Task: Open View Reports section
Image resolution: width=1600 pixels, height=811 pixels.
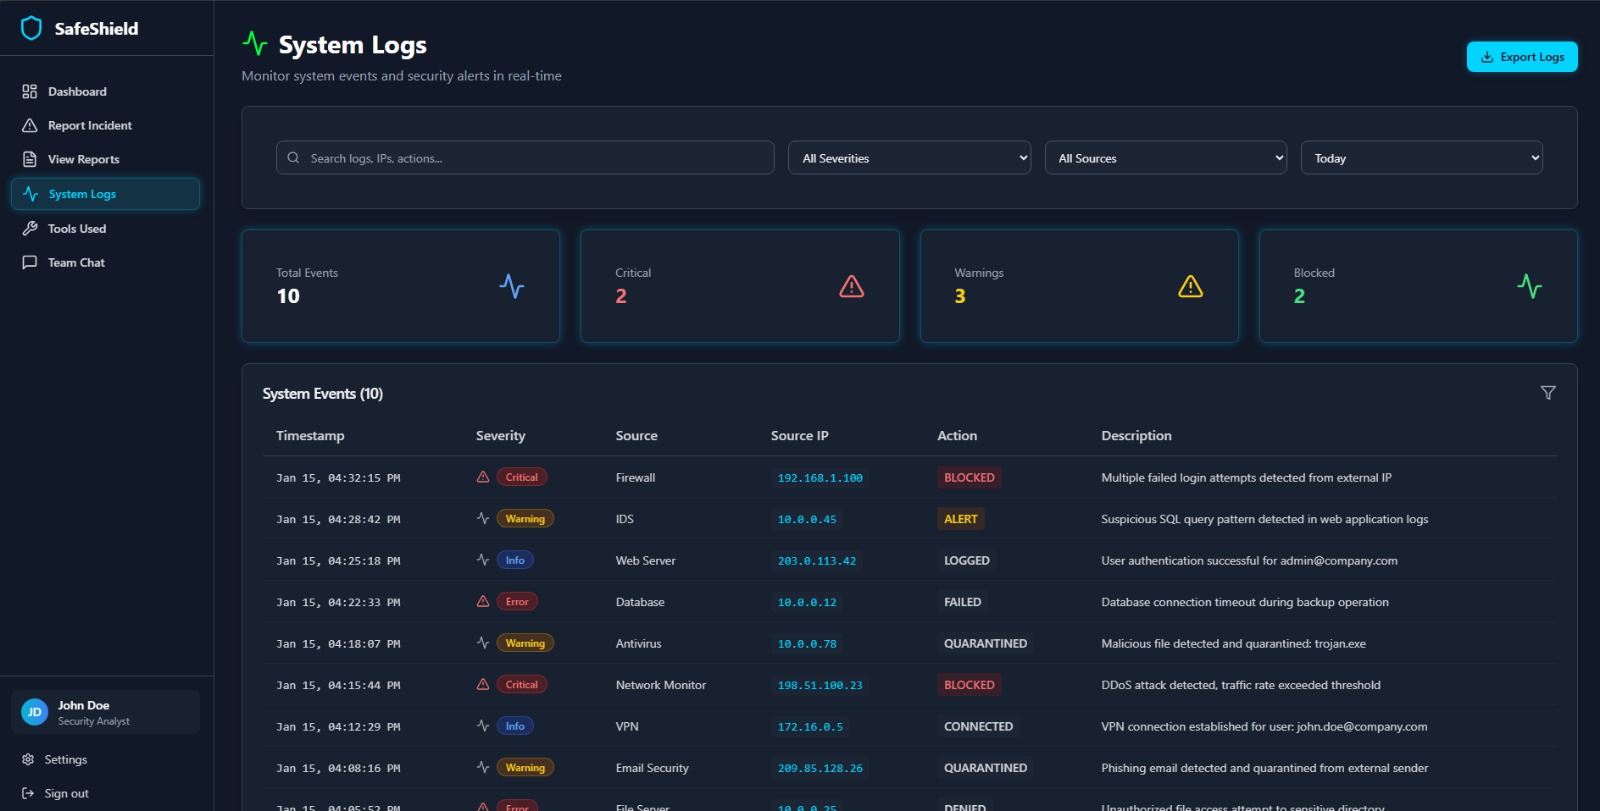Action: [105, 159]
